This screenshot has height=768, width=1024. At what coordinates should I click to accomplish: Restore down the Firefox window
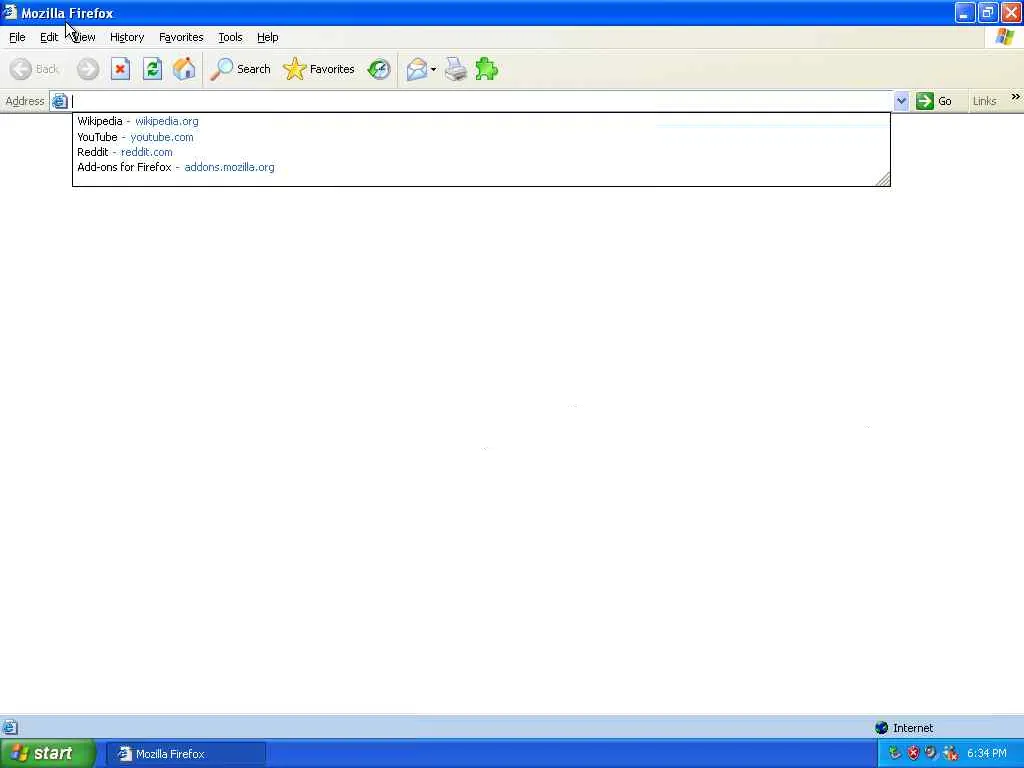[987, 12]
